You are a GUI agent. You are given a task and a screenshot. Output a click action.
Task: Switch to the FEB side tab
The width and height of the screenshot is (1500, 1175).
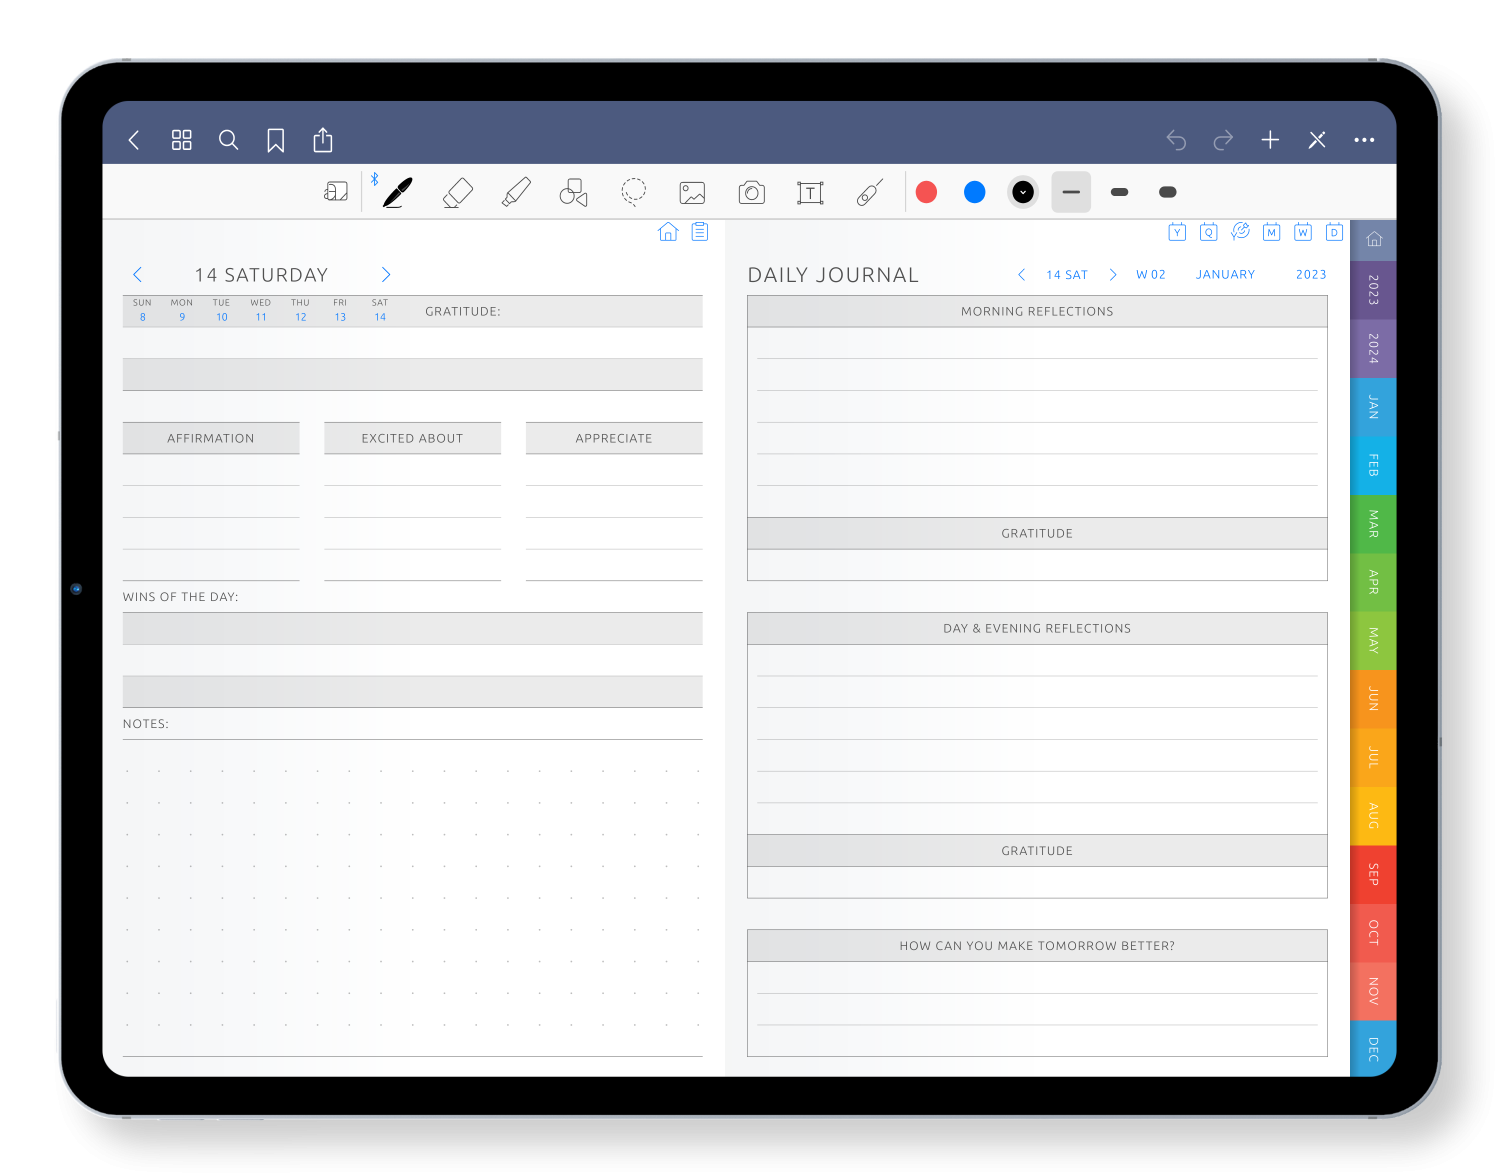(x=1373, y=465)
